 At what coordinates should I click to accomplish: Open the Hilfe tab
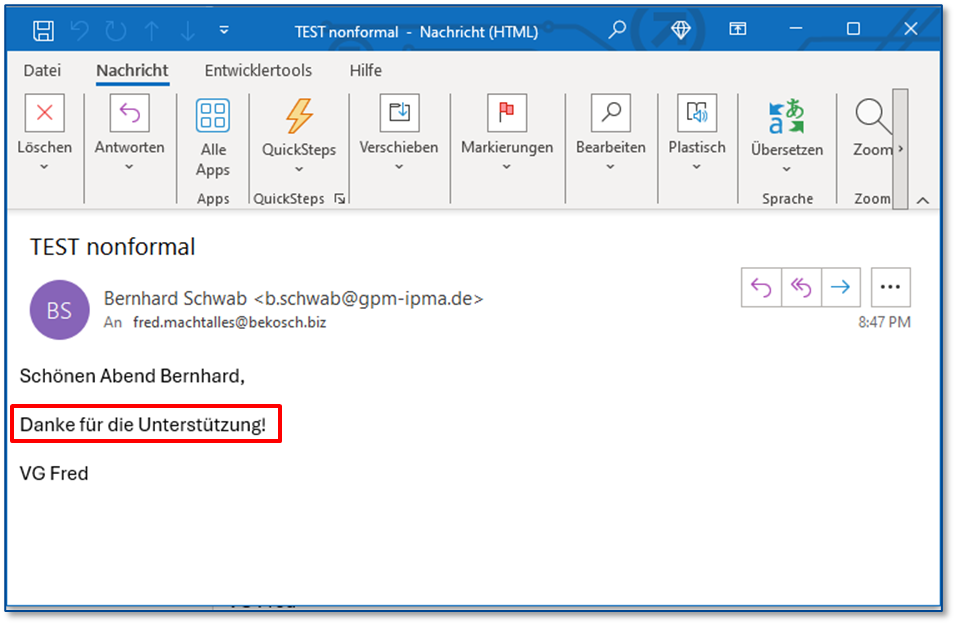coord(366,71)
